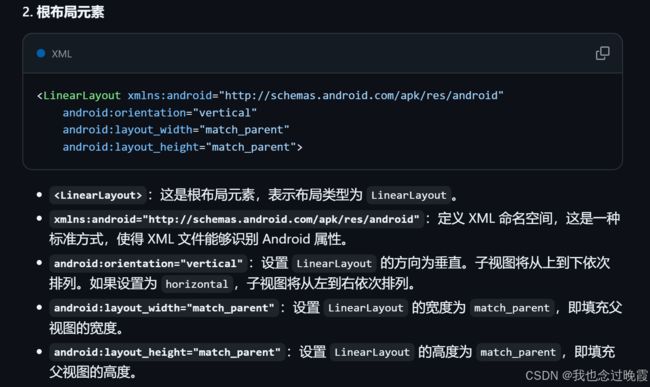
Task: Select the layout_height line in code block
Action: point(182,147)
